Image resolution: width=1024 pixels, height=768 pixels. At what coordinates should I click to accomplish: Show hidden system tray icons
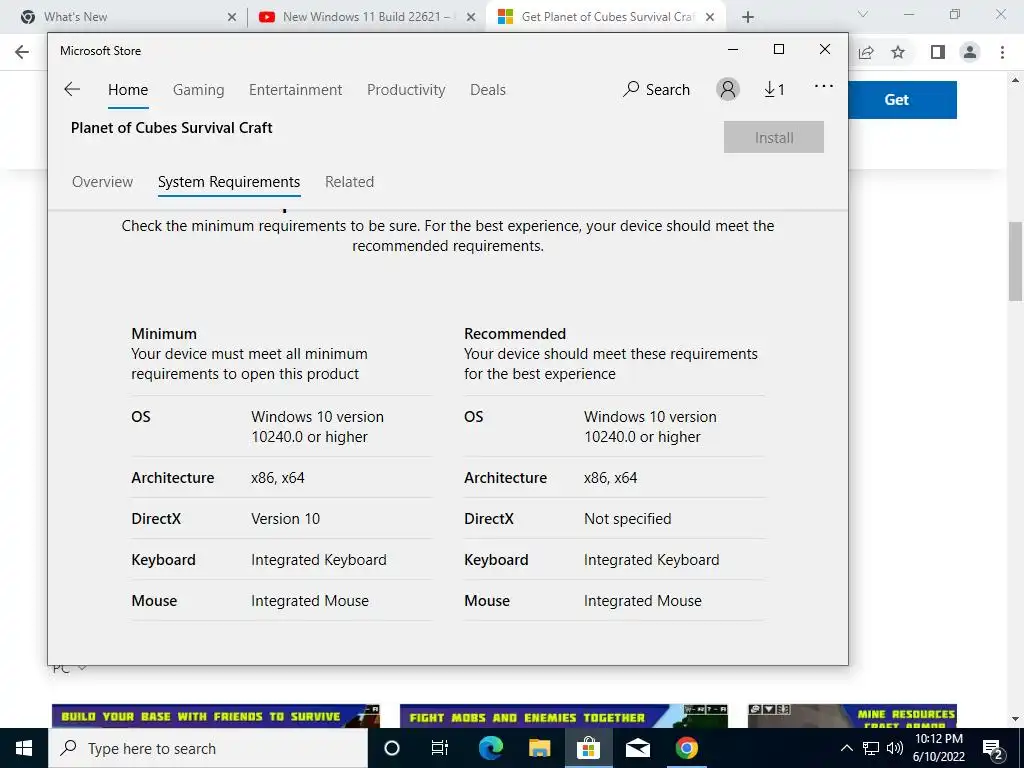click(x=846, y=748)
